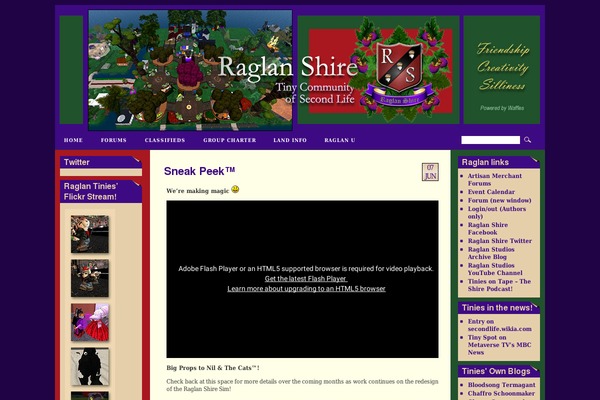
Task: Click 'Get the latest Flash Player' link
Action: coord(306,279)
